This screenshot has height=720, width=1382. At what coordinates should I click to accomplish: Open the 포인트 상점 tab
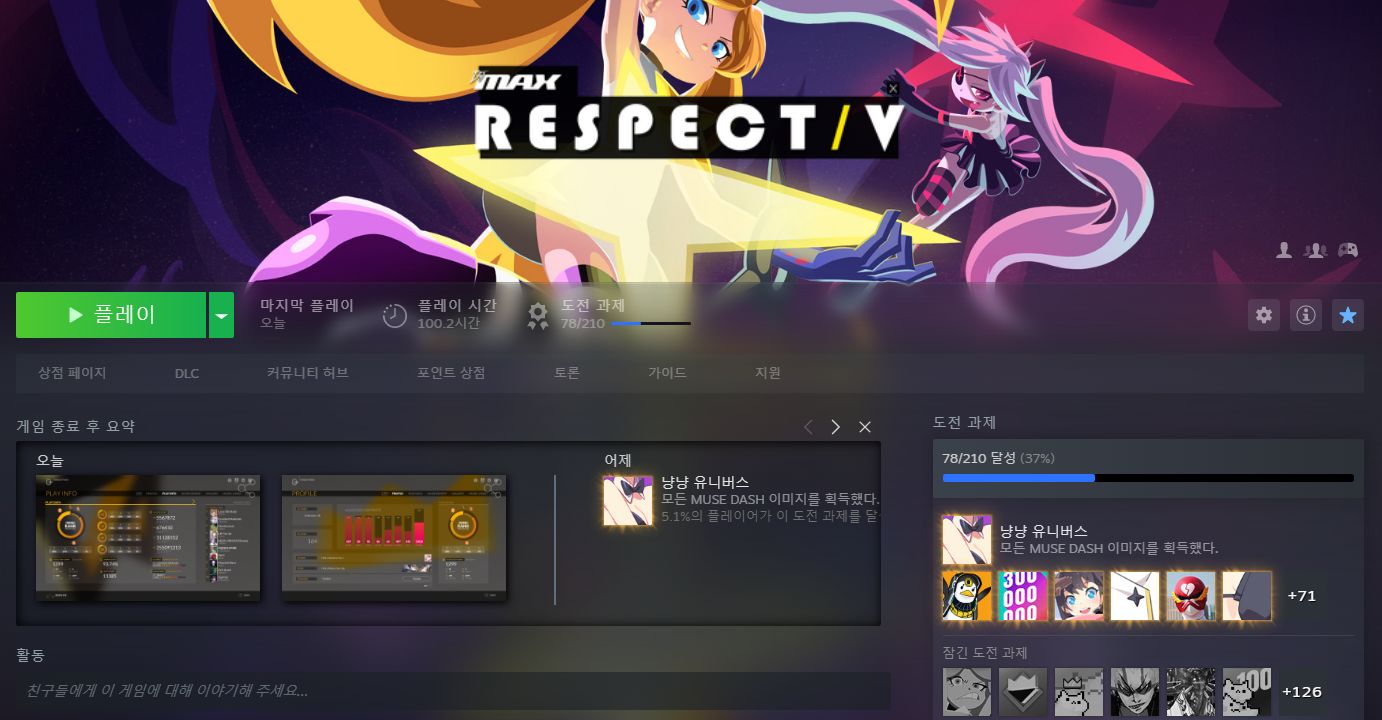tap(451, 373)
